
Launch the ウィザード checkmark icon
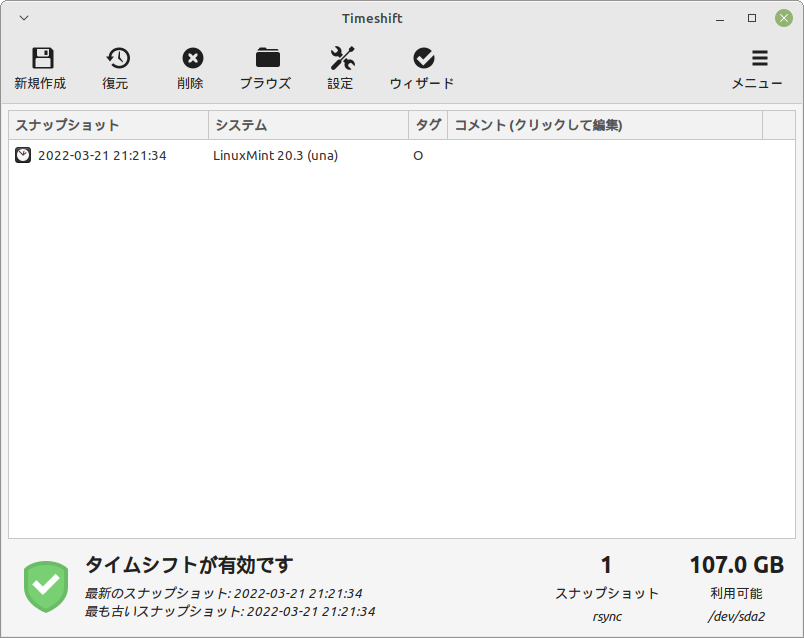(x=424, y=58)
